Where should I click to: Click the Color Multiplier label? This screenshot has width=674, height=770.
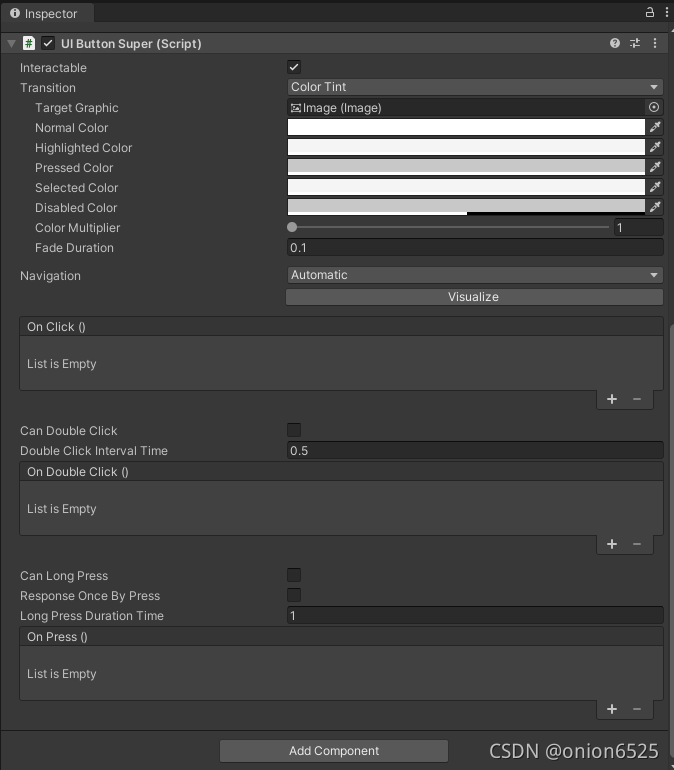click(78, 227)
